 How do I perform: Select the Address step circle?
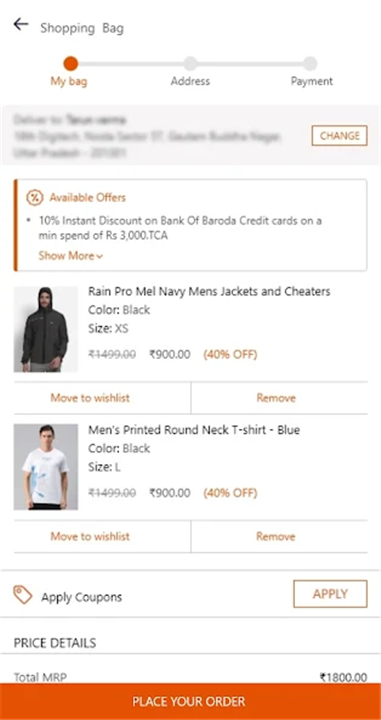[190, 63]
